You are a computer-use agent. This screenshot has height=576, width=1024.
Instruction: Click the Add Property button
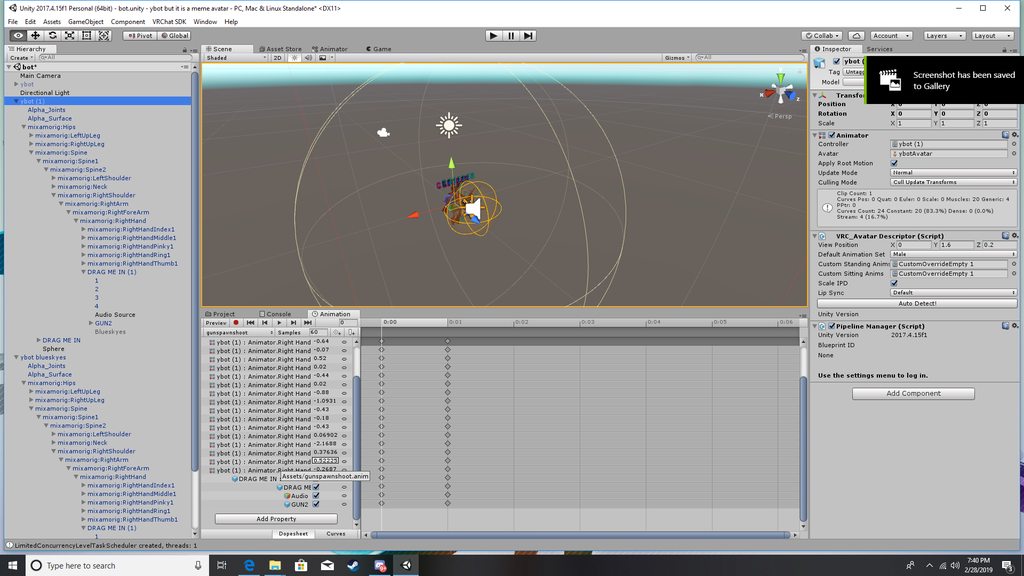[x=276, y=519]
